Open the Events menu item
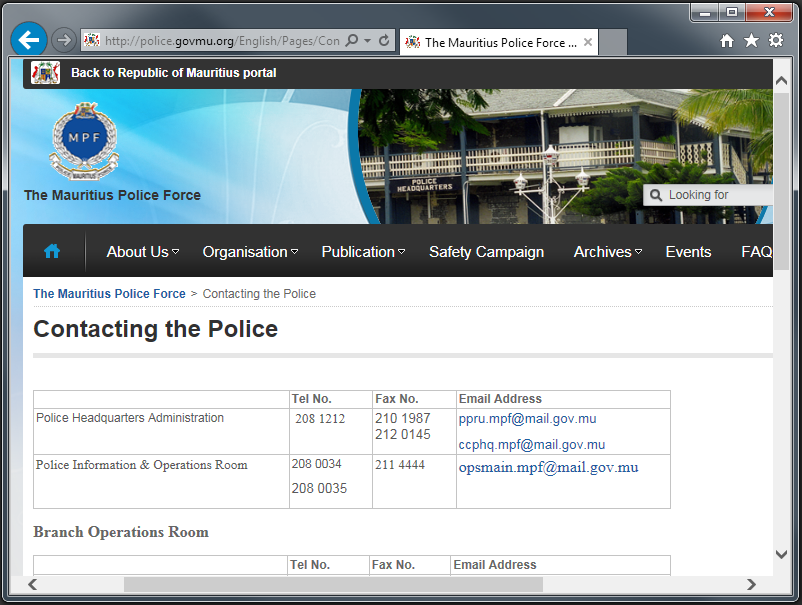 pos(688,252)
